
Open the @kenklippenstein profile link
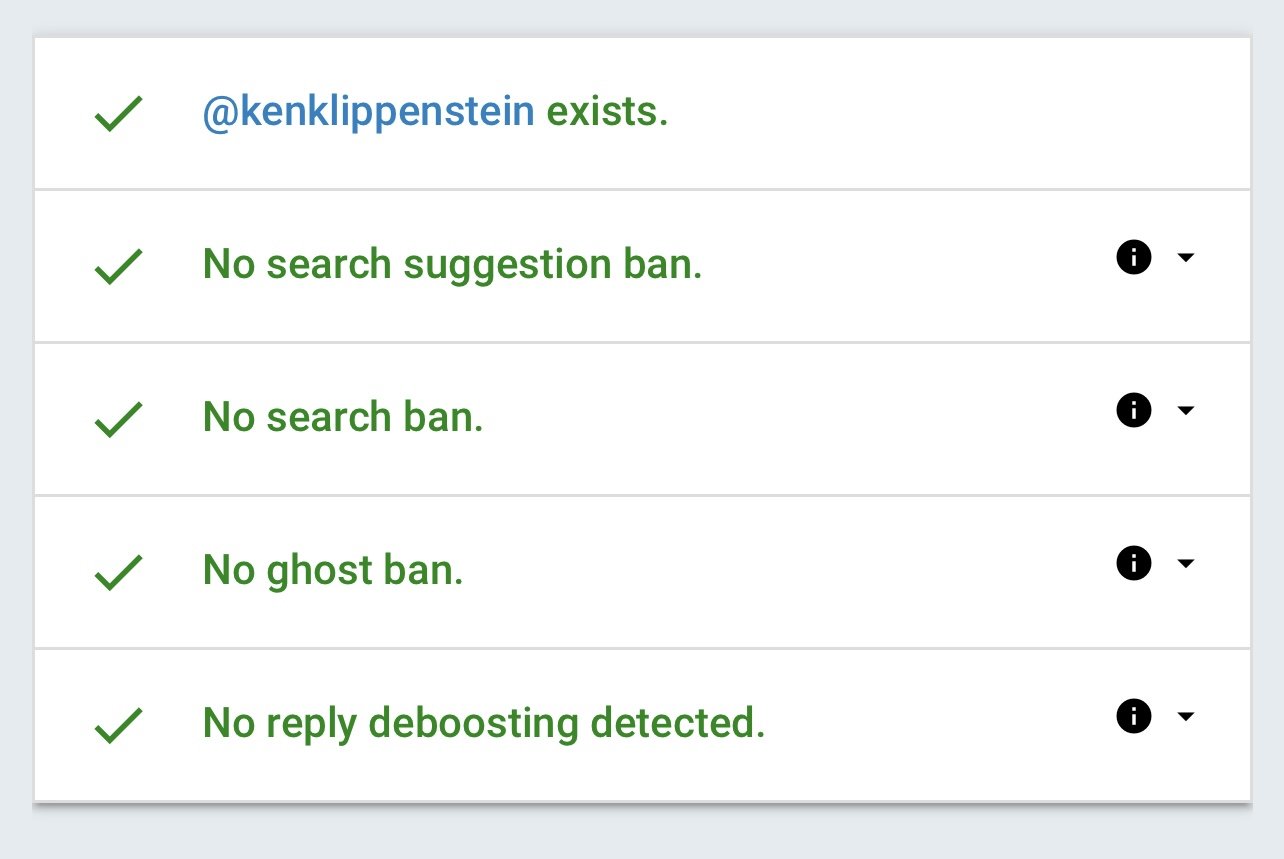coord(368,113)
